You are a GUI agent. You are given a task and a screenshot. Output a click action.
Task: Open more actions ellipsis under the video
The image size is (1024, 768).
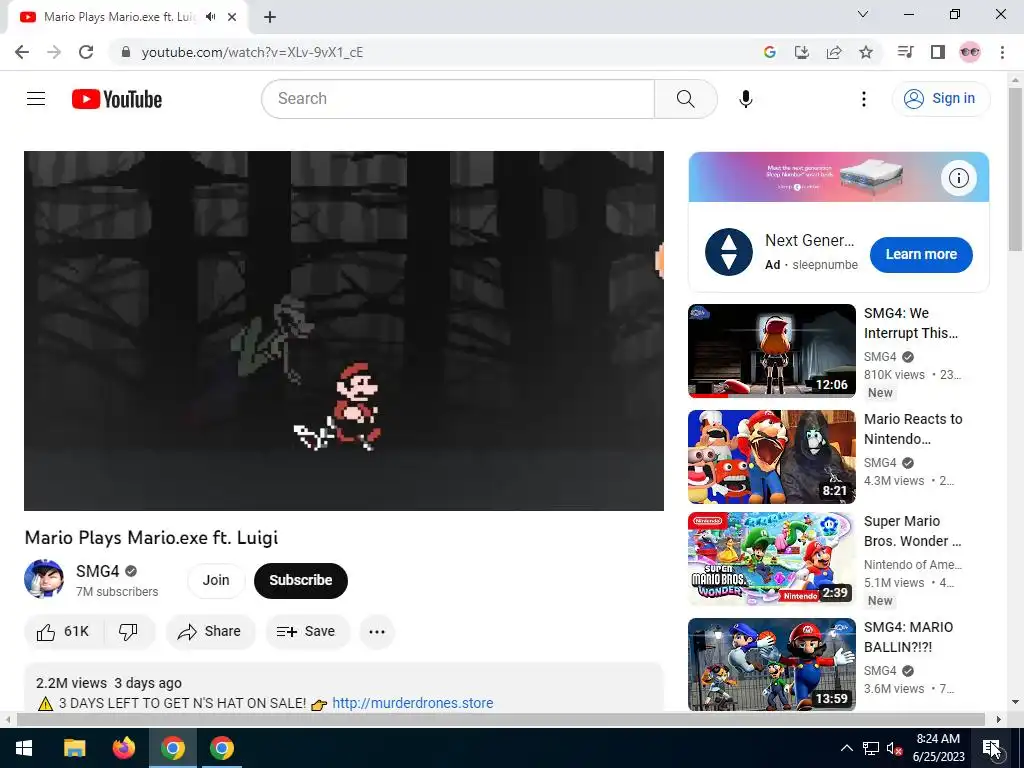pyautogui.click(x=377, y=632)
